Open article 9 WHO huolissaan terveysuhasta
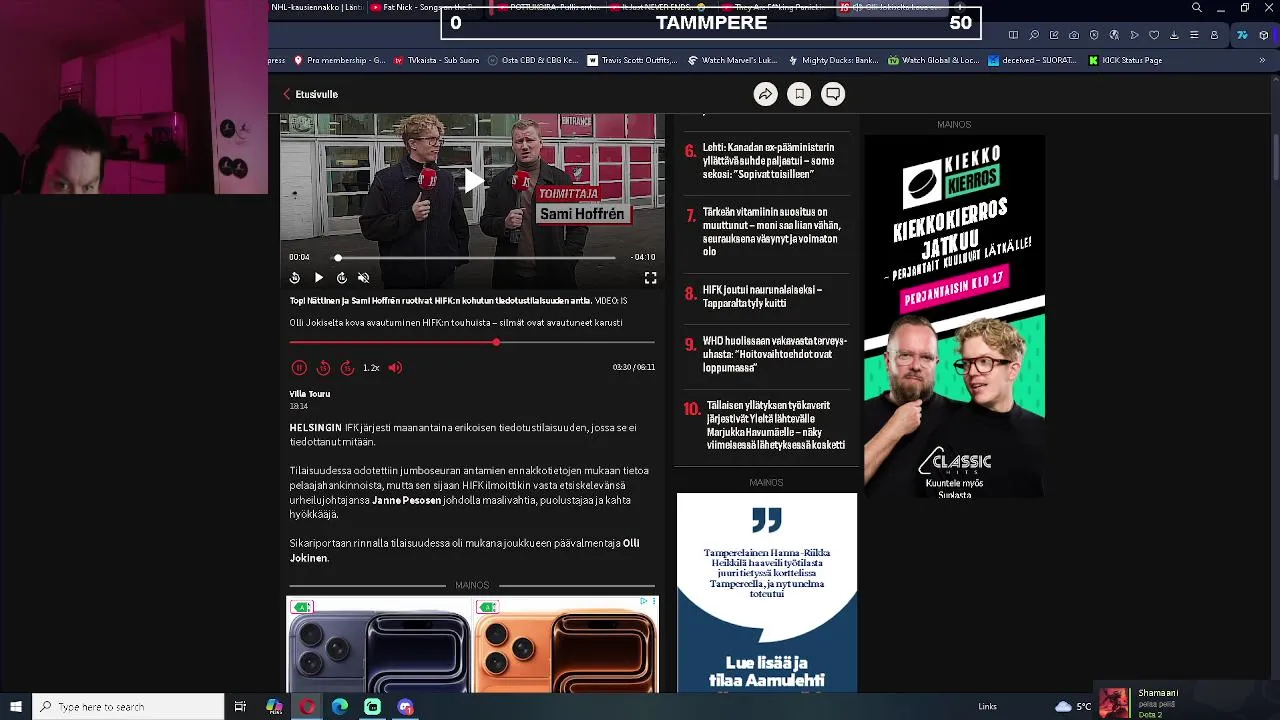The image size is (1280, 720). tap(766, 354)
